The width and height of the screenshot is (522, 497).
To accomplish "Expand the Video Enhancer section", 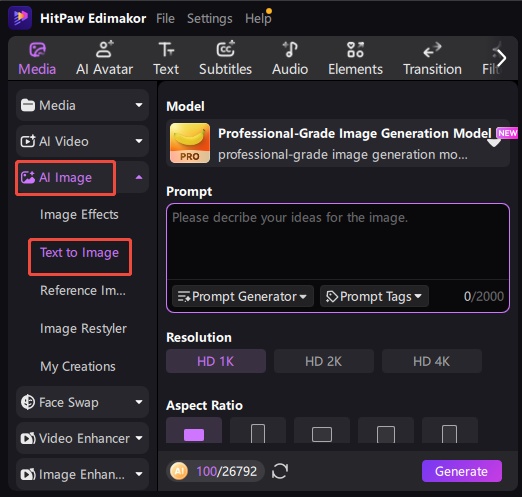I will coord(82,438).
